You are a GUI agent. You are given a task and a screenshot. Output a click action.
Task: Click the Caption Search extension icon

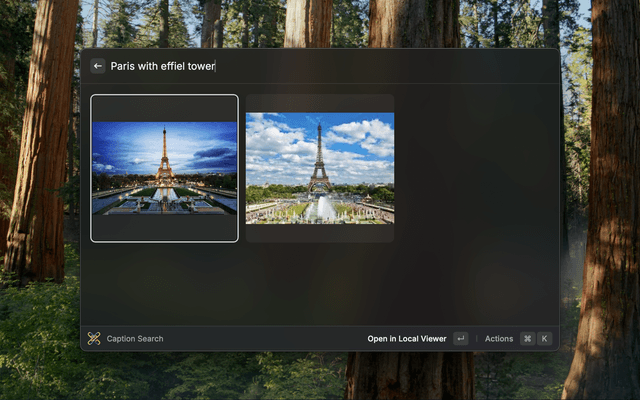coord(94,339)
